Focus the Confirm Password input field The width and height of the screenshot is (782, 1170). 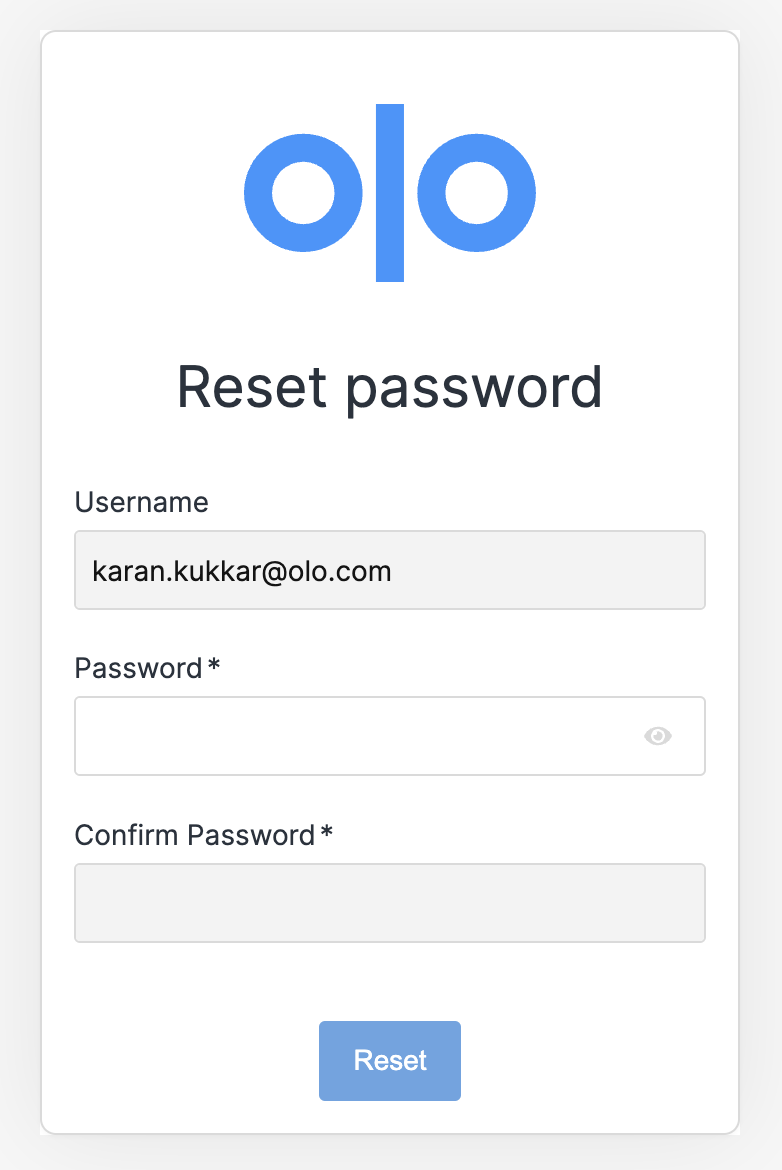point(390,903)
